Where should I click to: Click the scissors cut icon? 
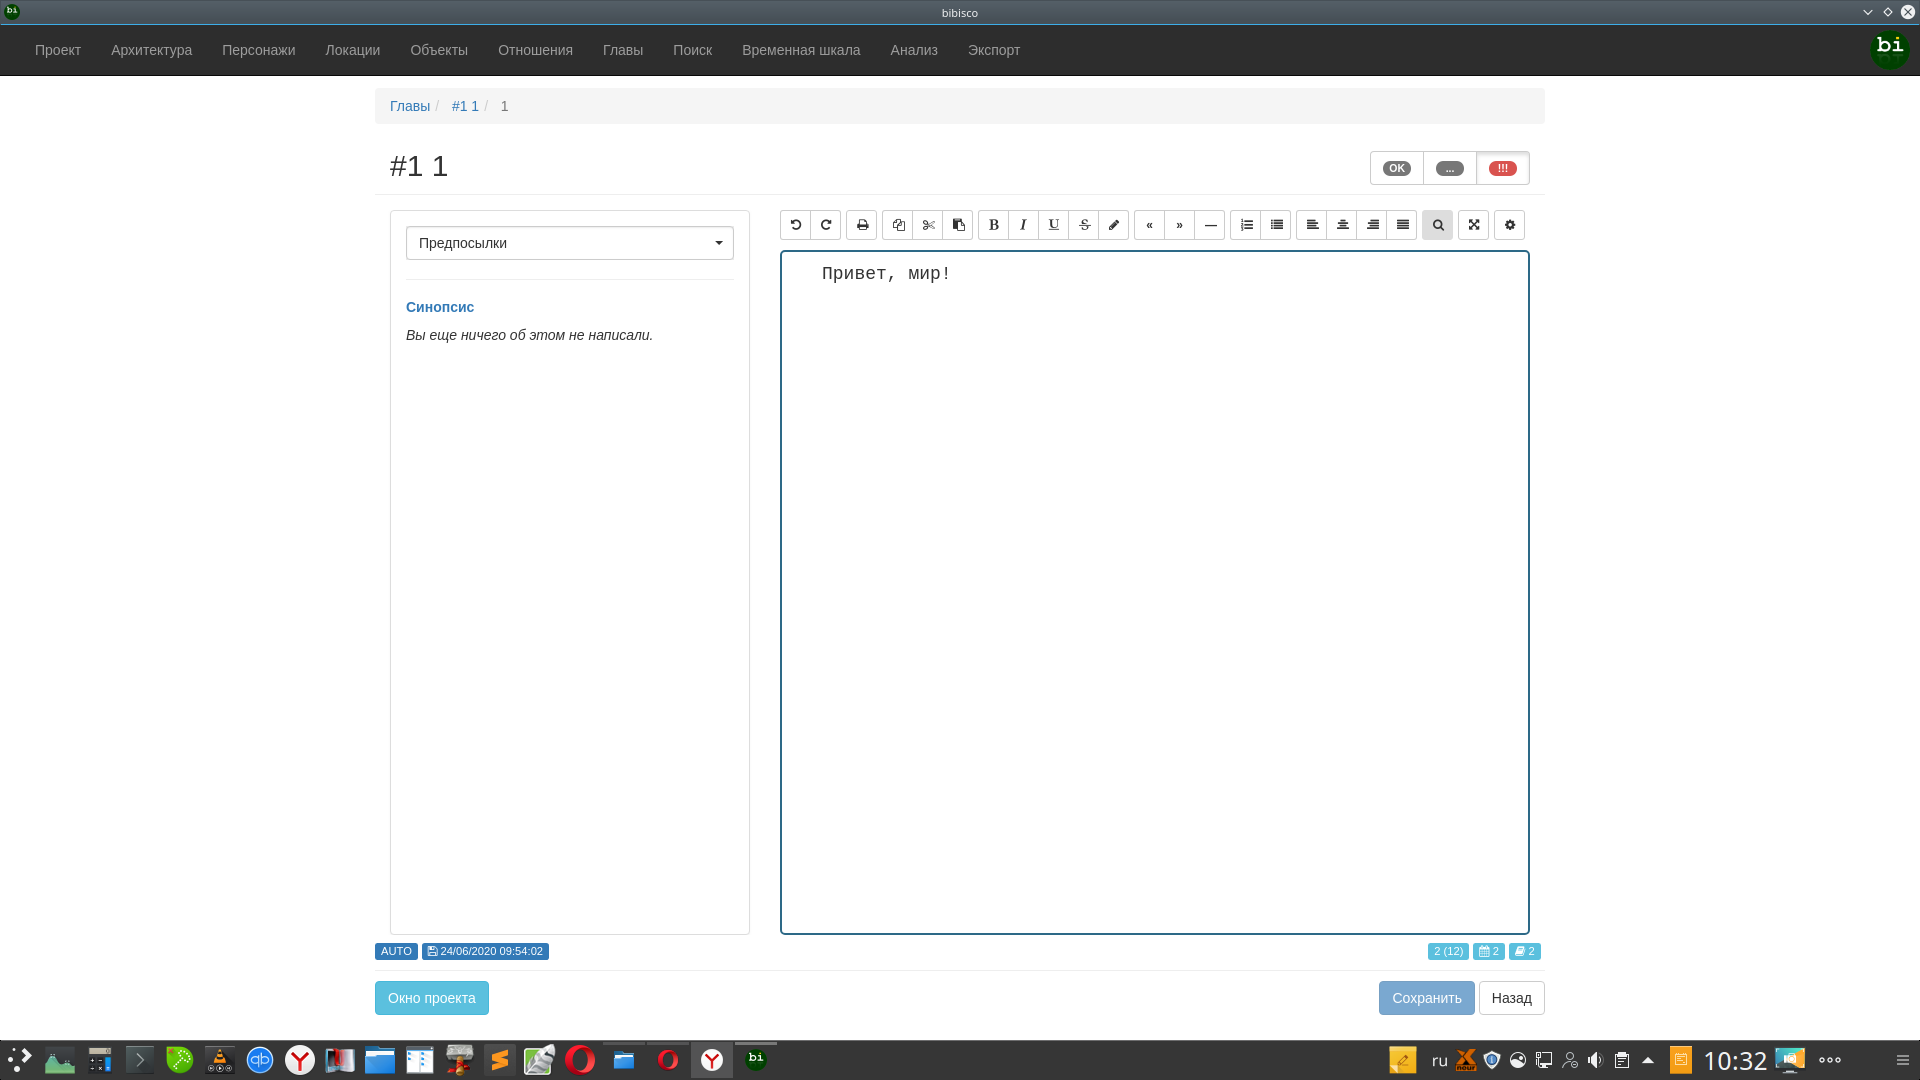[928, 225]
